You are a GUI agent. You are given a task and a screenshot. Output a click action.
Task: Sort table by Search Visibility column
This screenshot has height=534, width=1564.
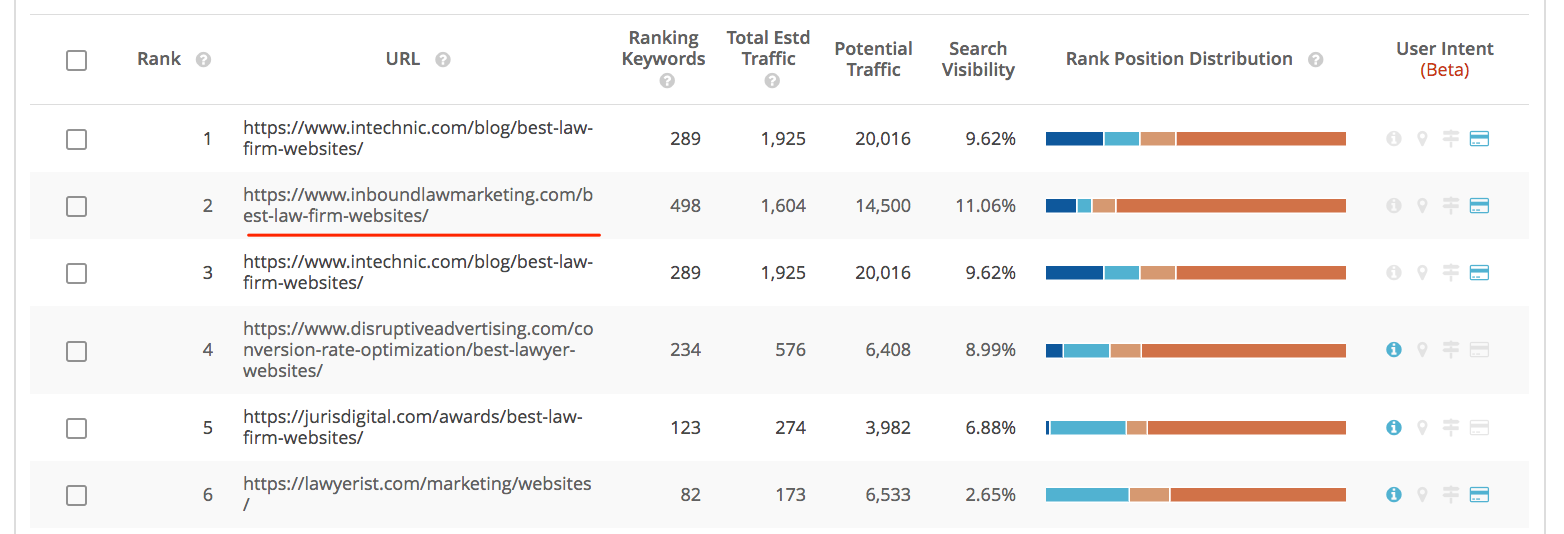coord(978,59)
